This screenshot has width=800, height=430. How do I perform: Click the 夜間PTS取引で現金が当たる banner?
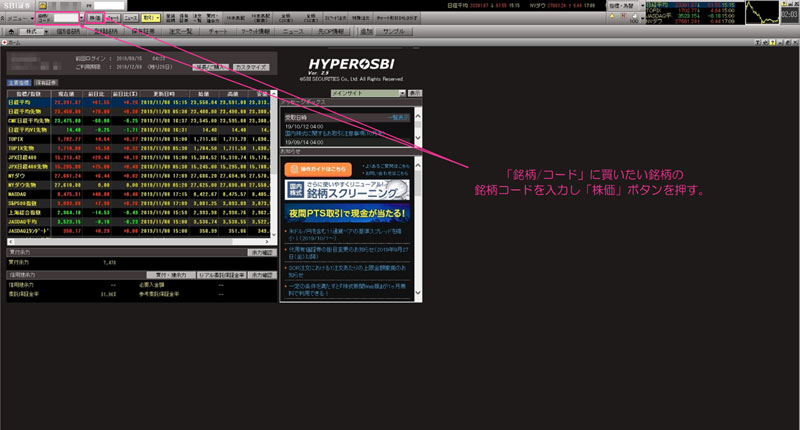pyautogui.click(x=347, y=214)
